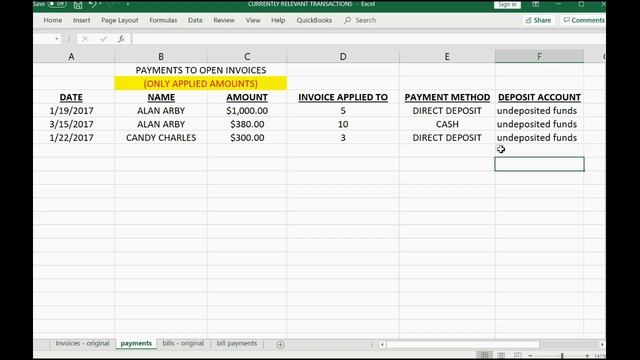Click the INVOICE APPLIED TO header cell

click(x=343, y=97)
